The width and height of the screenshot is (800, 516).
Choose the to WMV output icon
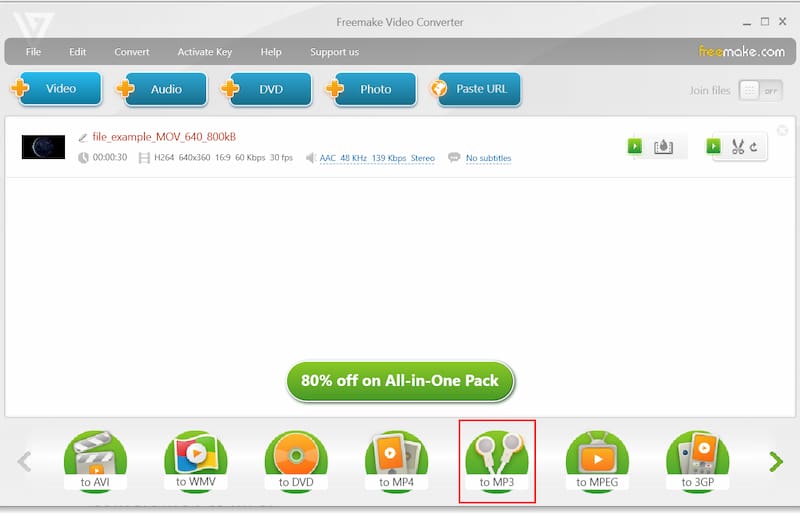tap(196, 462)
